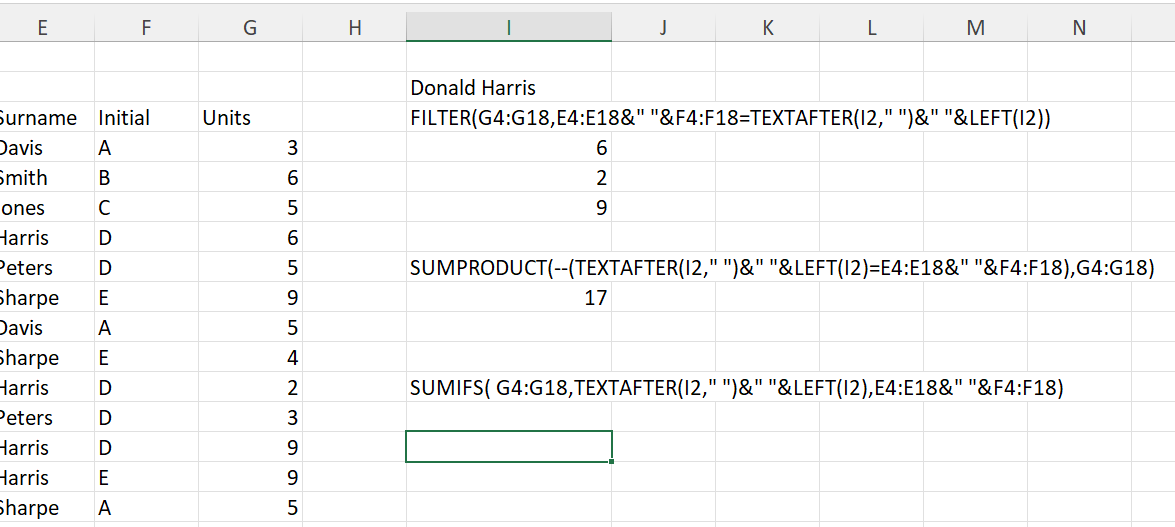Select the FILTER formula text cell

coord(509,118)
